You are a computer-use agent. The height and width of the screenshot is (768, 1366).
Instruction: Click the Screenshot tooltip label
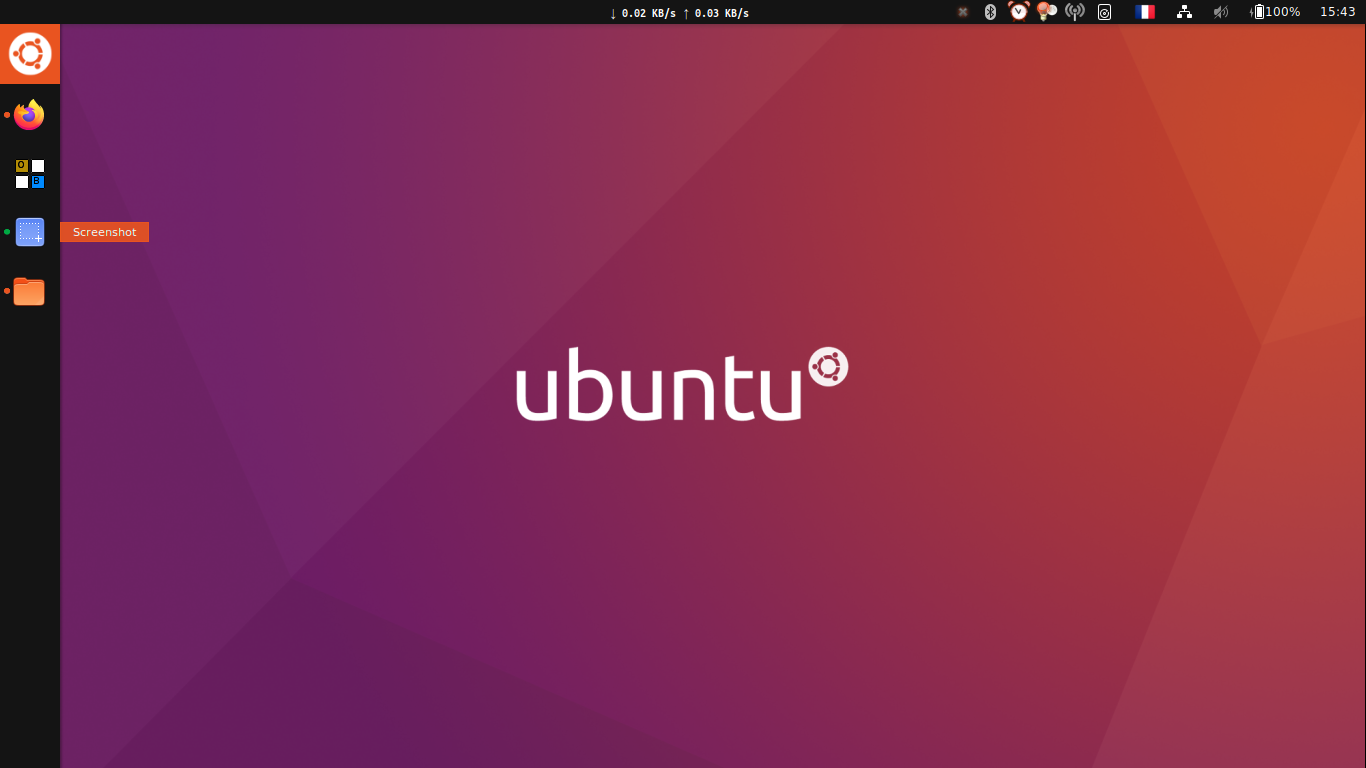[x=104, y=232]
